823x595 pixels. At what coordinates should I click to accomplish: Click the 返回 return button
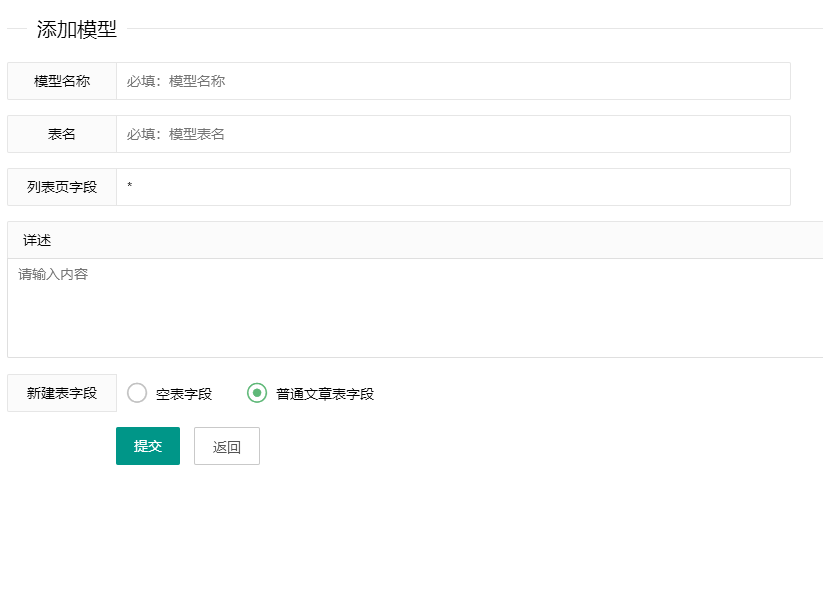point(226,446)
